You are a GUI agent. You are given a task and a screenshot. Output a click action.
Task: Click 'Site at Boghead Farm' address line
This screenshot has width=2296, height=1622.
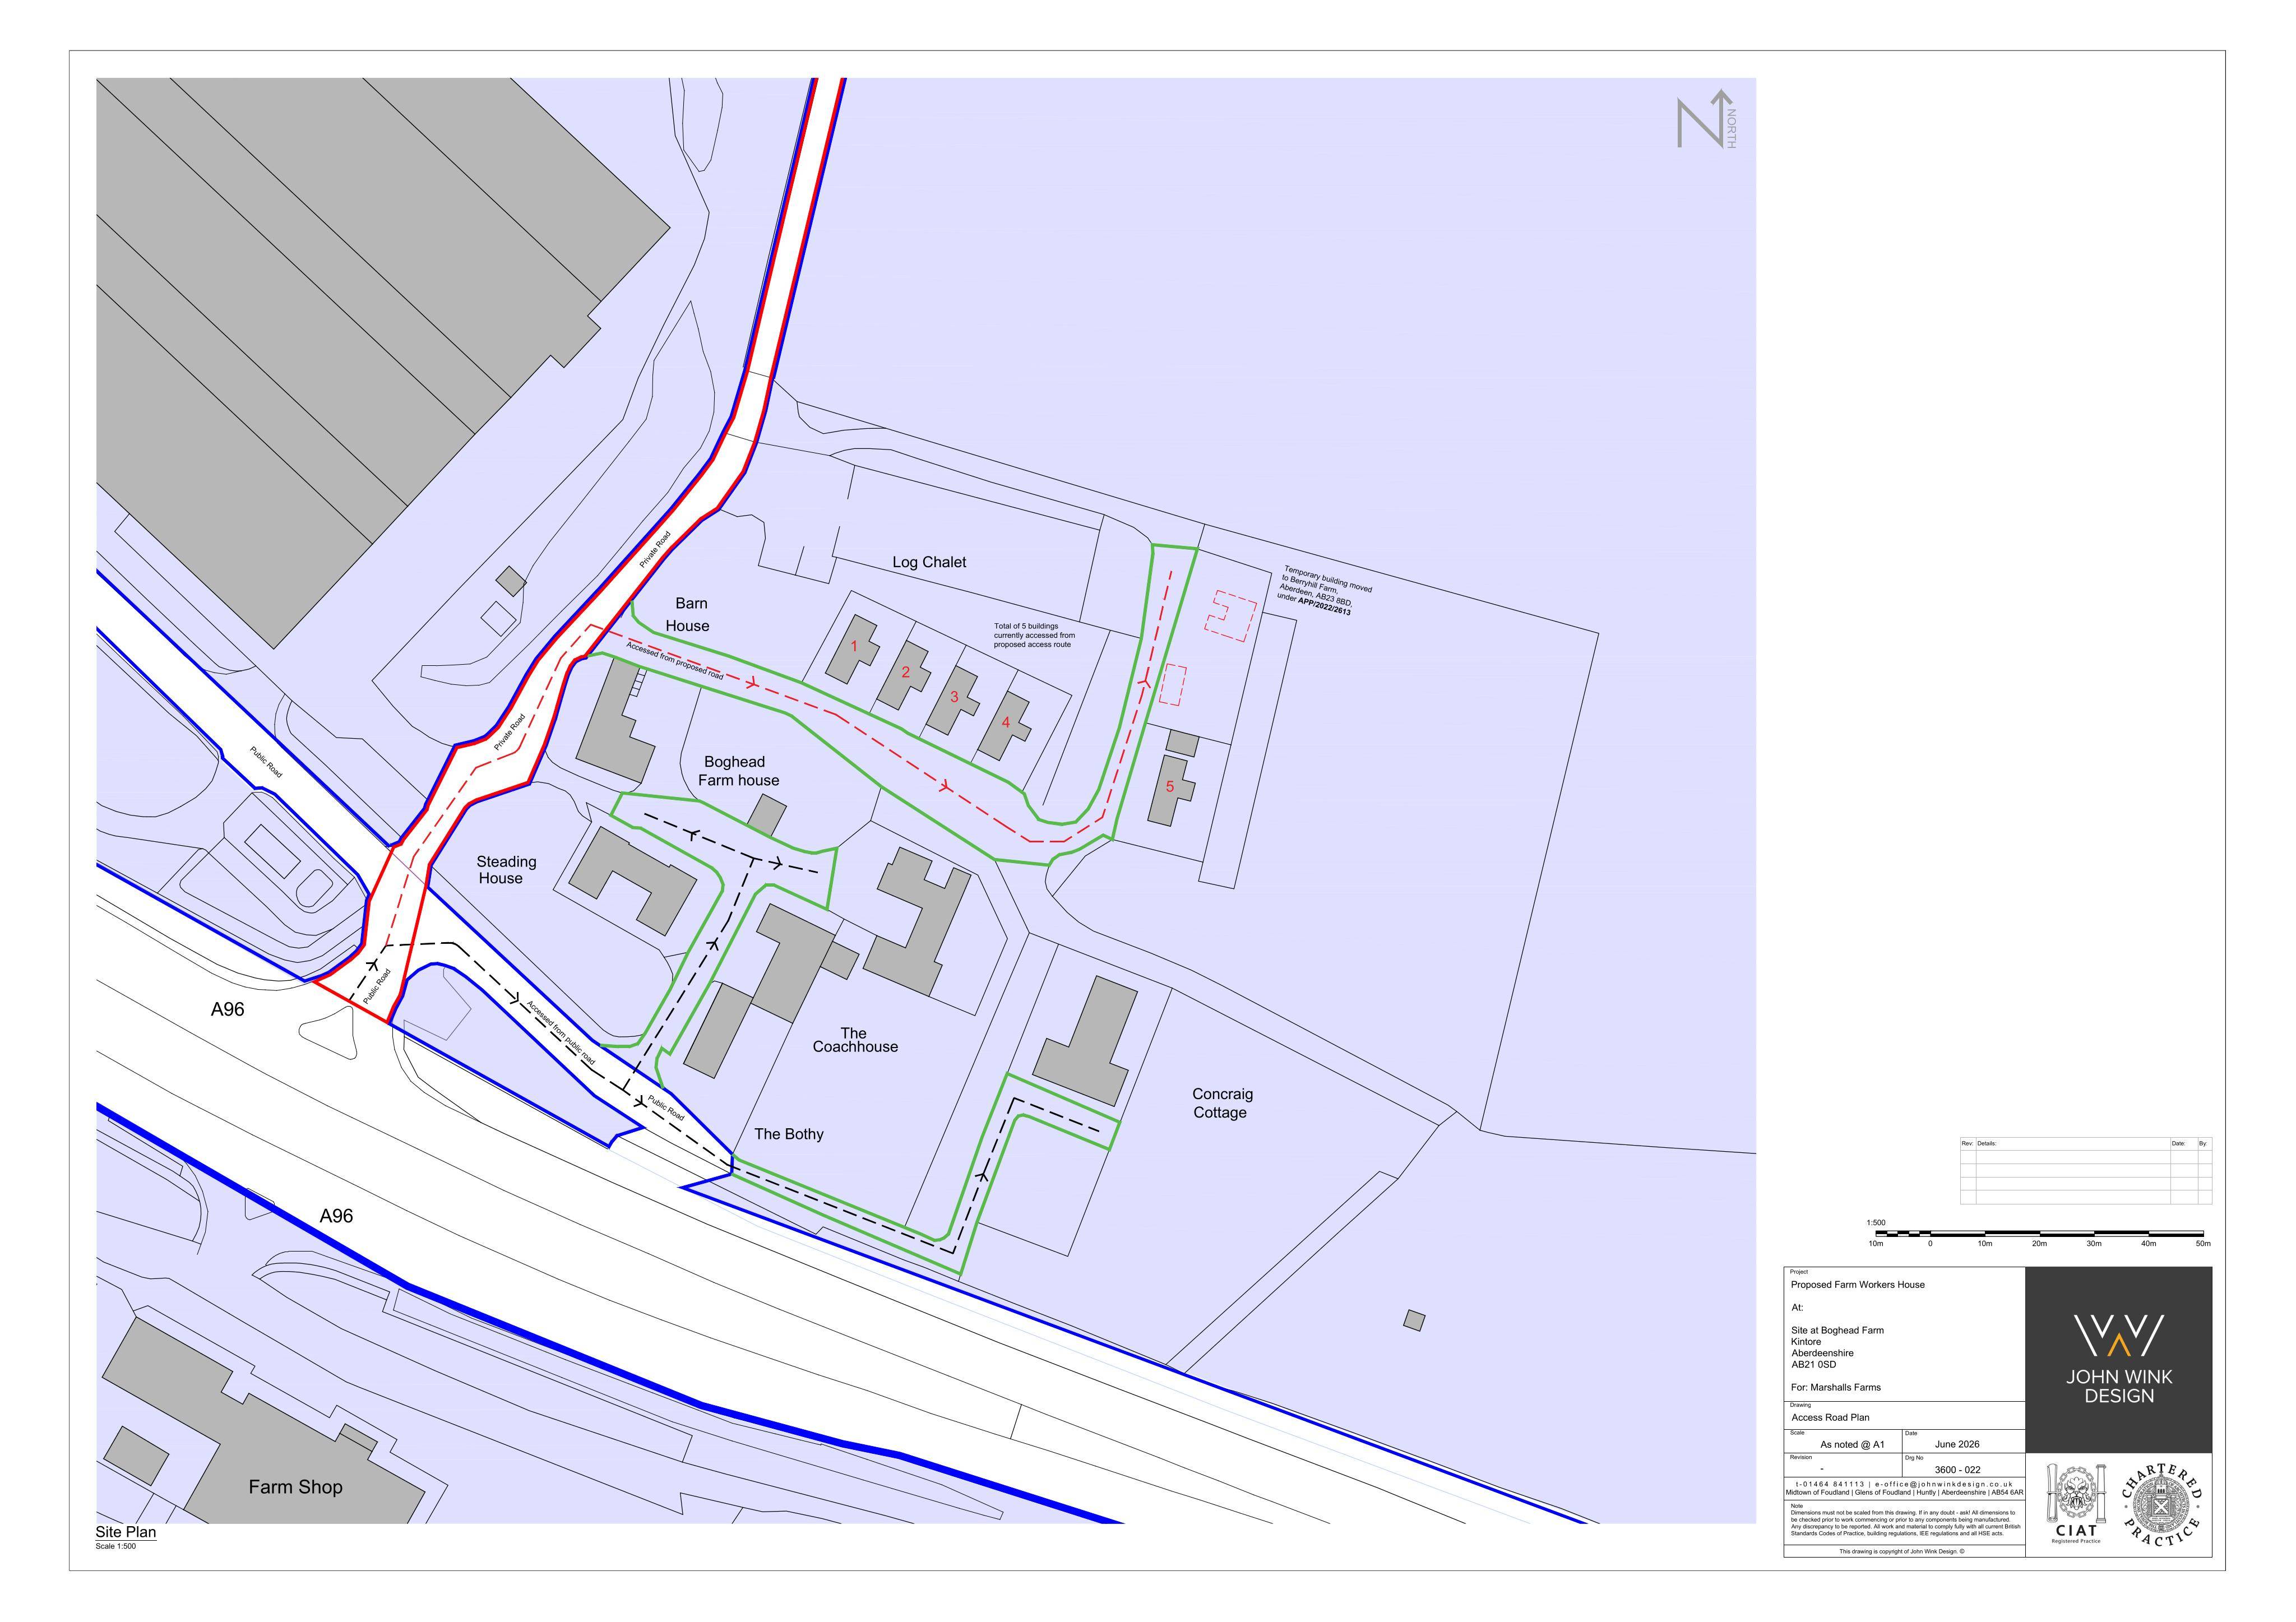click(x=1837, y=1331)
